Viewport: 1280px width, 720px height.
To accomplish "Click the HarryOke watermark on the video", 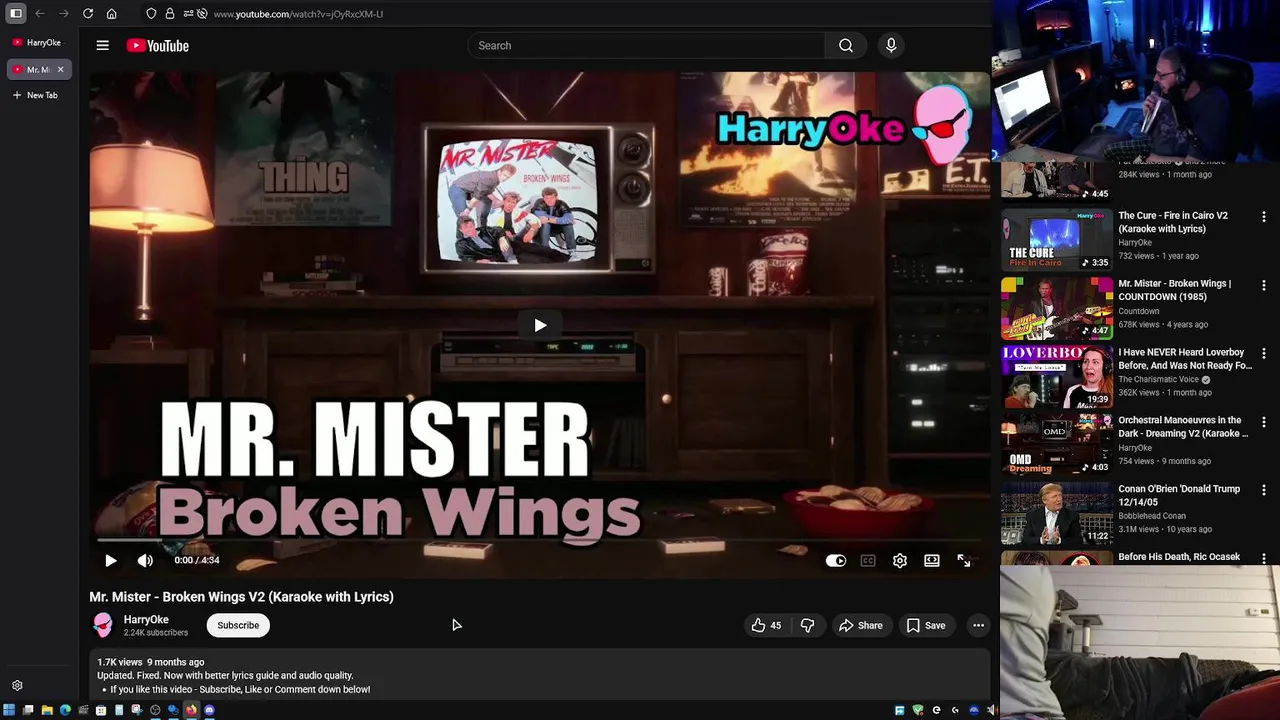I will 845,125.
